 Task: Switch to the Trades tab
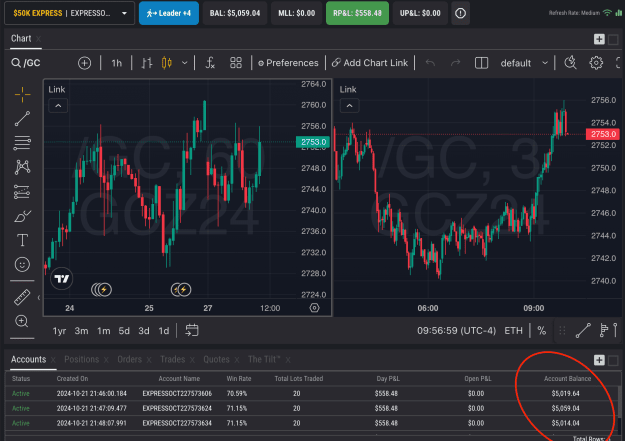tap(173, 359)
